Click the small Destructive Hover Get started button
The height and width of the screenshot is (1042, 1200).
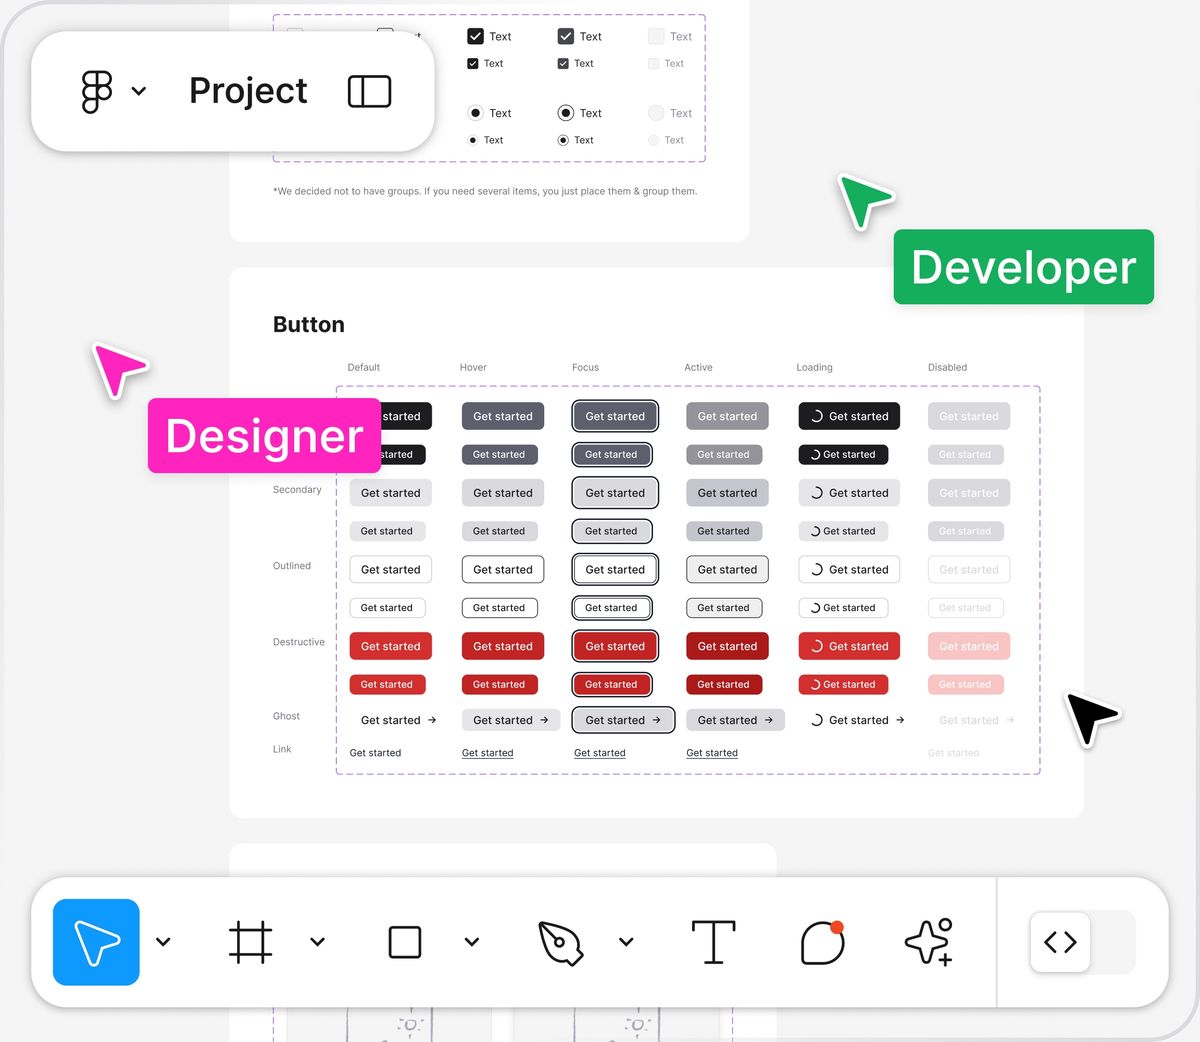tap(500, 685)
